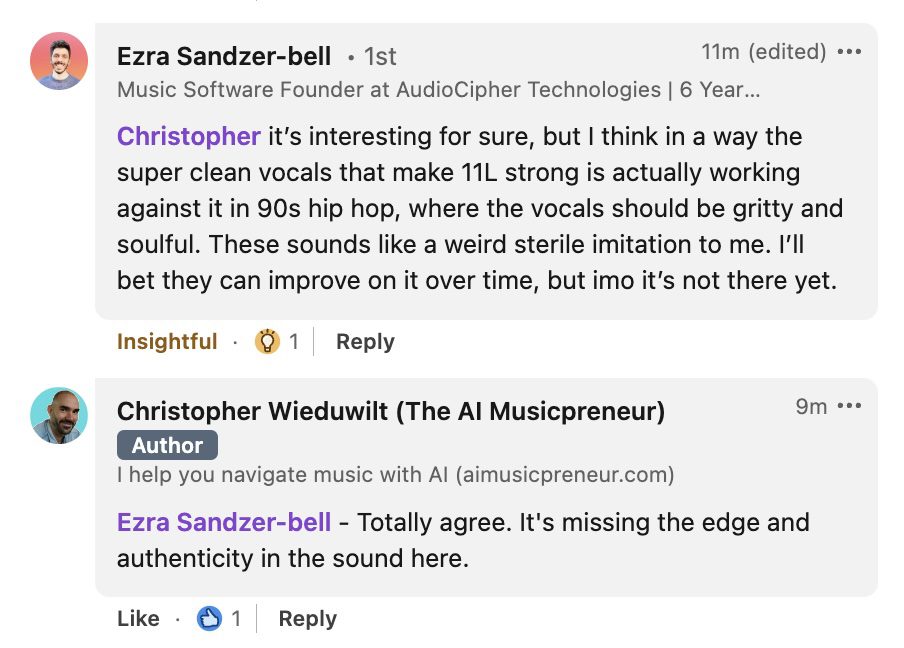The height and width of the screenshot is (648, 904).
Task: Click the 9m timestamp on Christopher's reply
Action: [x=811, y=406]
